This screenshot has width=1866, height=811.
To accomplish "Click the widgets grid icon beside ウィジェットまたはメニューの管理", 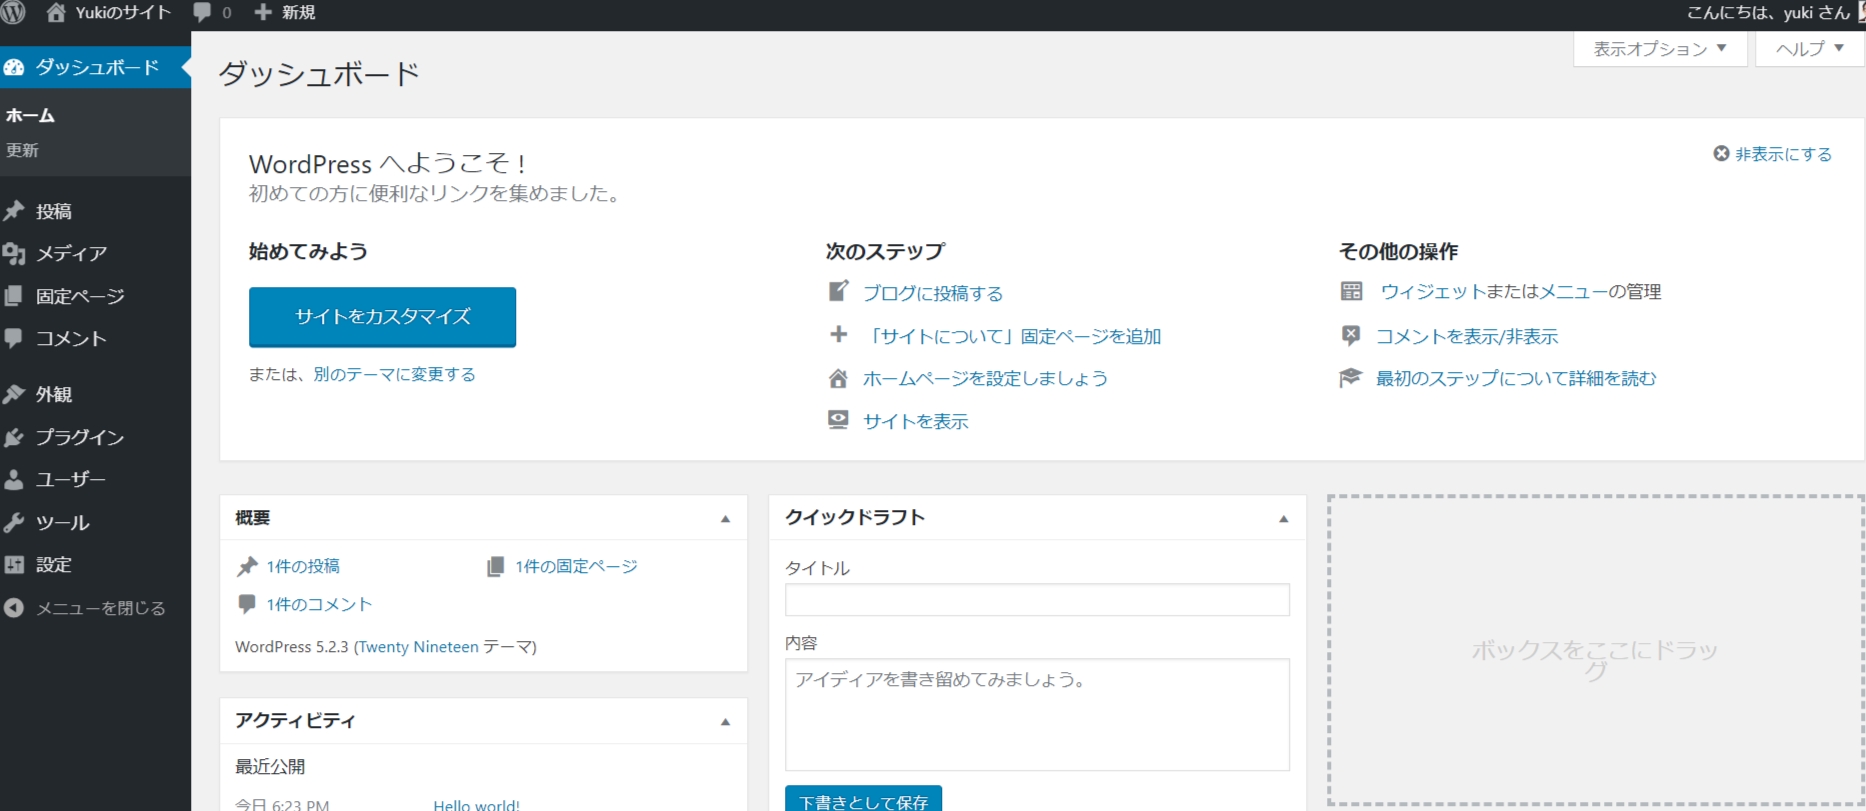I will 1351,291.
